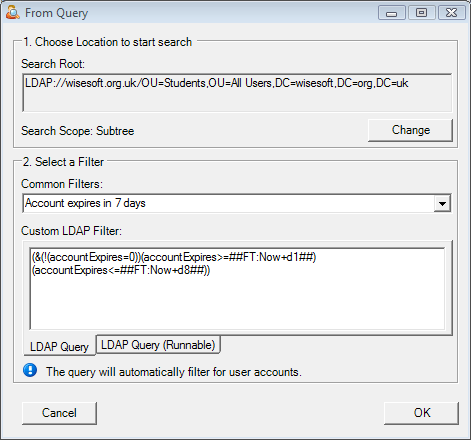
Task: Confirm the query with the OK button
Action: tap(422, 413)
